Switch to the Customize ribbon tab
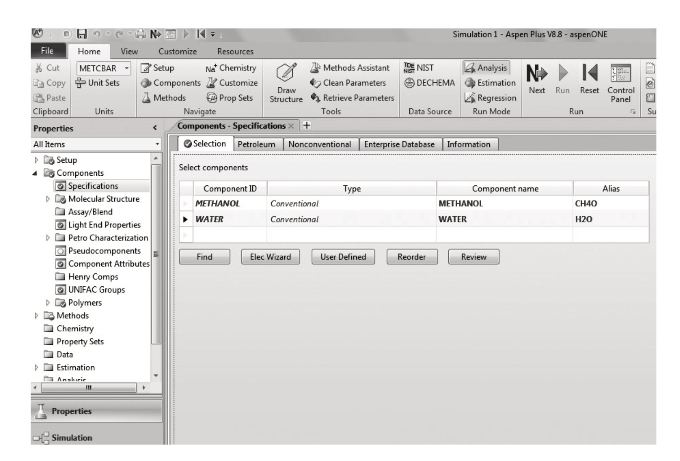680x461 pixels. click(177, 51)
